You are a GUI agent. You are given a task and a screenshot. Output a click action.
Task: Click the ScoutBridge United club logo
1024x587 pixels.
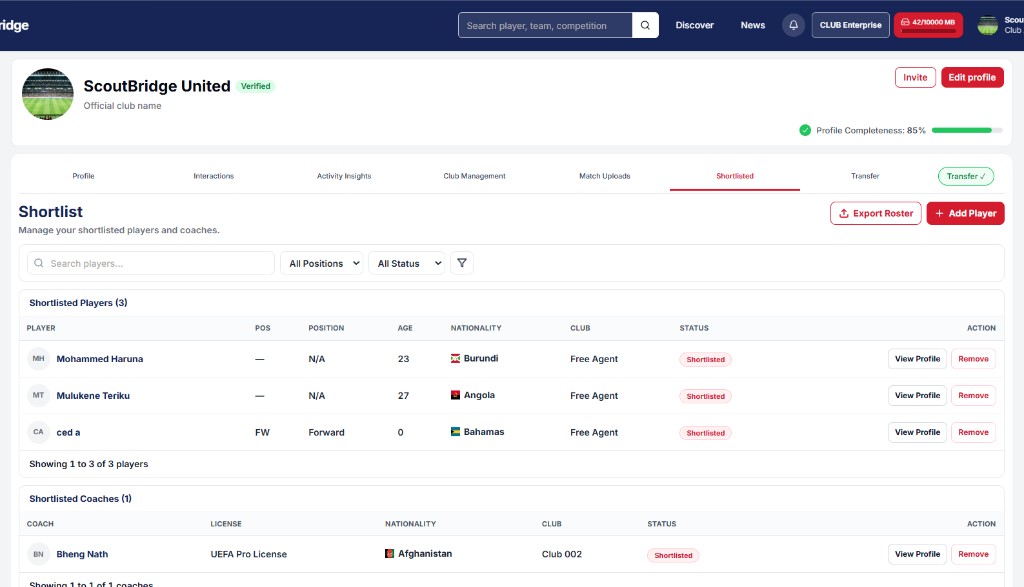coord(48,94)
